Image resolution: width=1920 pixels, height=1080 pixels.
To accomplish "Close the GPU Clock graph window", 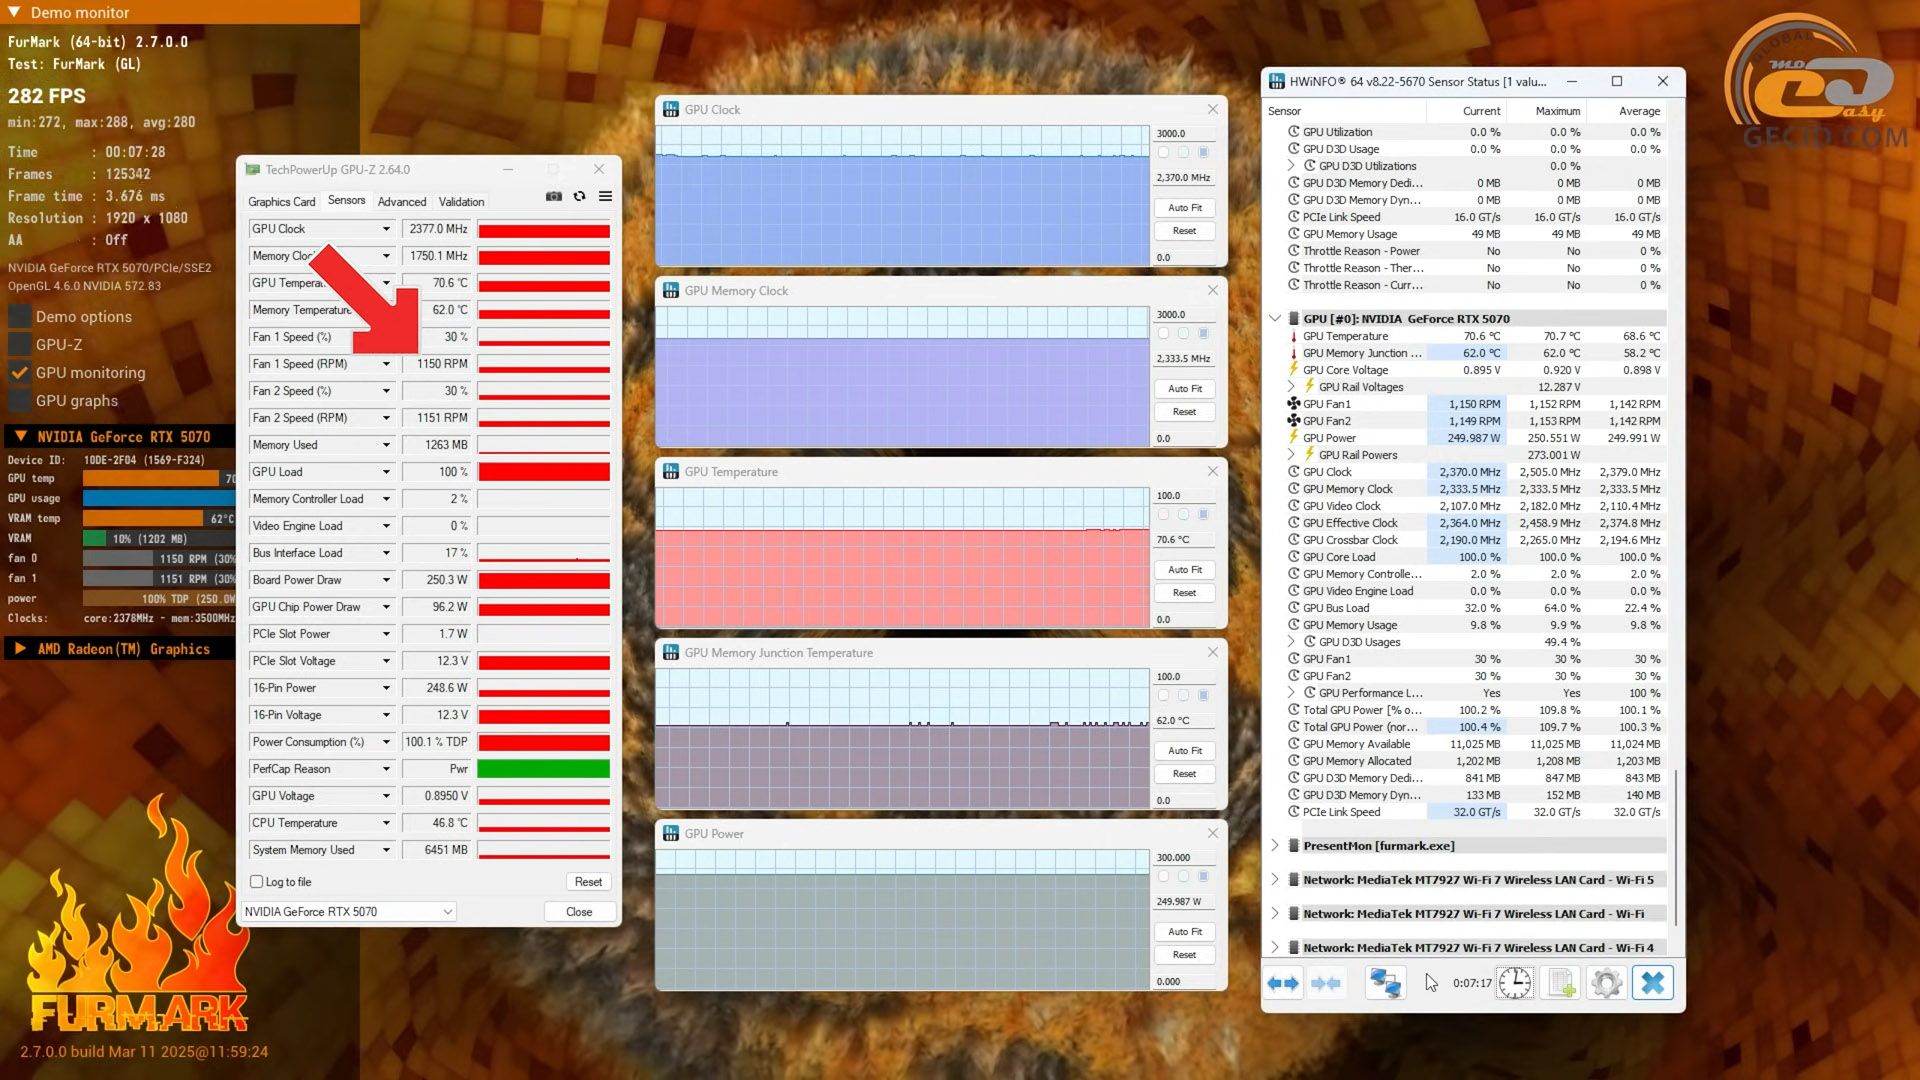I will 1213,109.
